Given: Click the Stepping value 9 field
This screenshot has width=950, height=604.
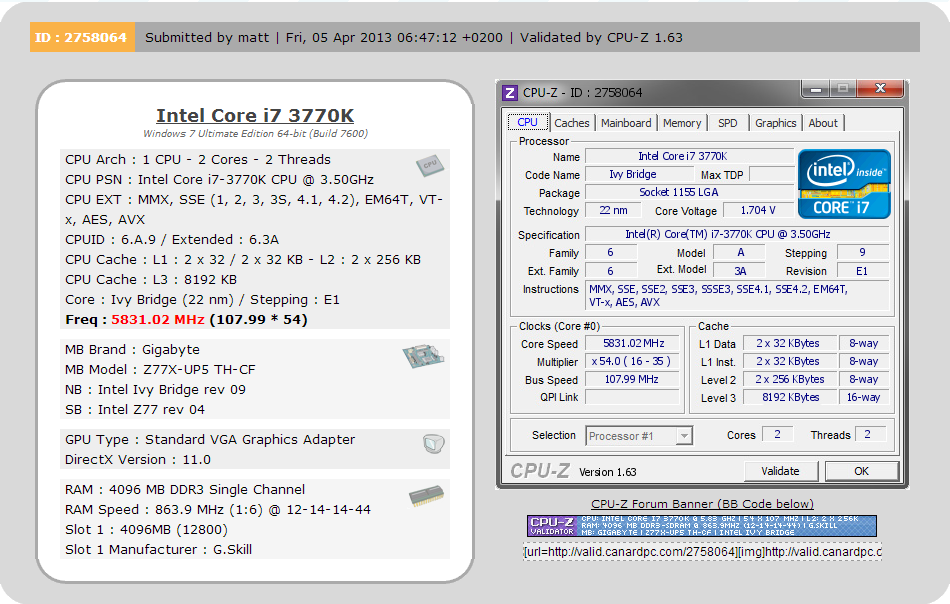Looking at the screenshot, I should coord(862,253).
